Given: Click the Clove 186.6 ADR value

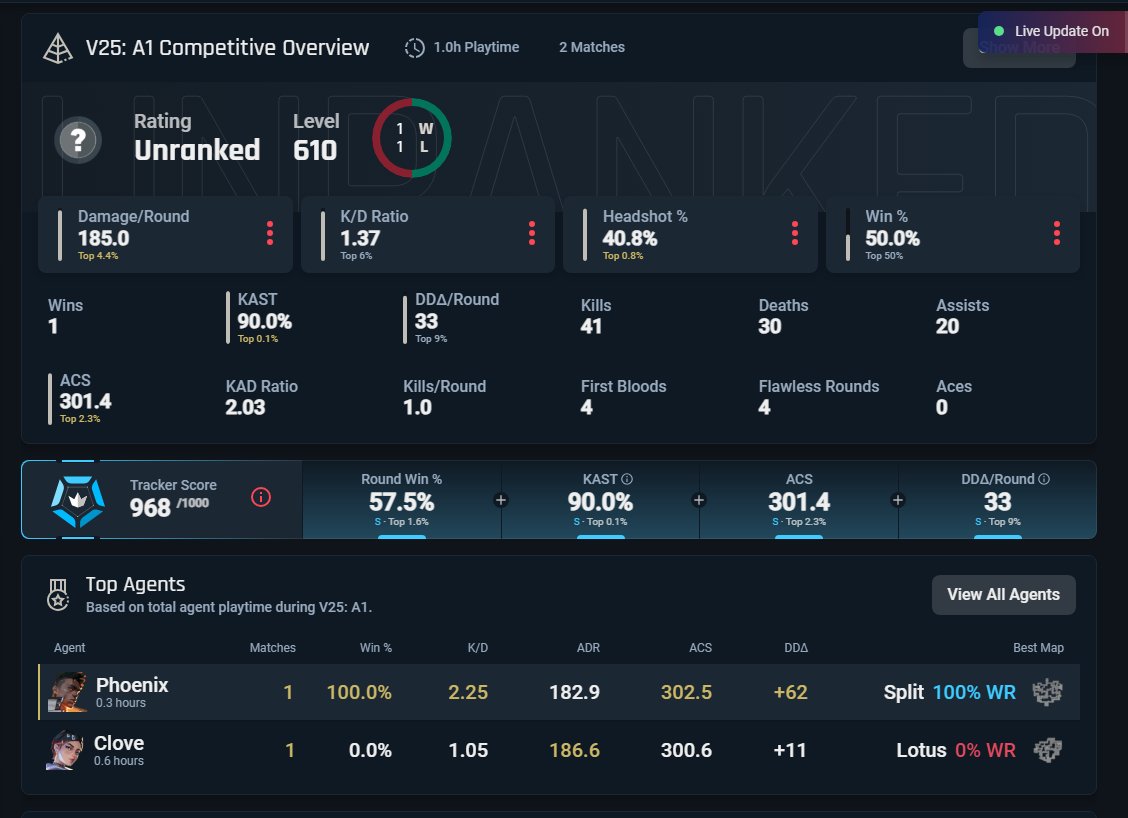Looking at the screenshot, I should coord(574,750).
